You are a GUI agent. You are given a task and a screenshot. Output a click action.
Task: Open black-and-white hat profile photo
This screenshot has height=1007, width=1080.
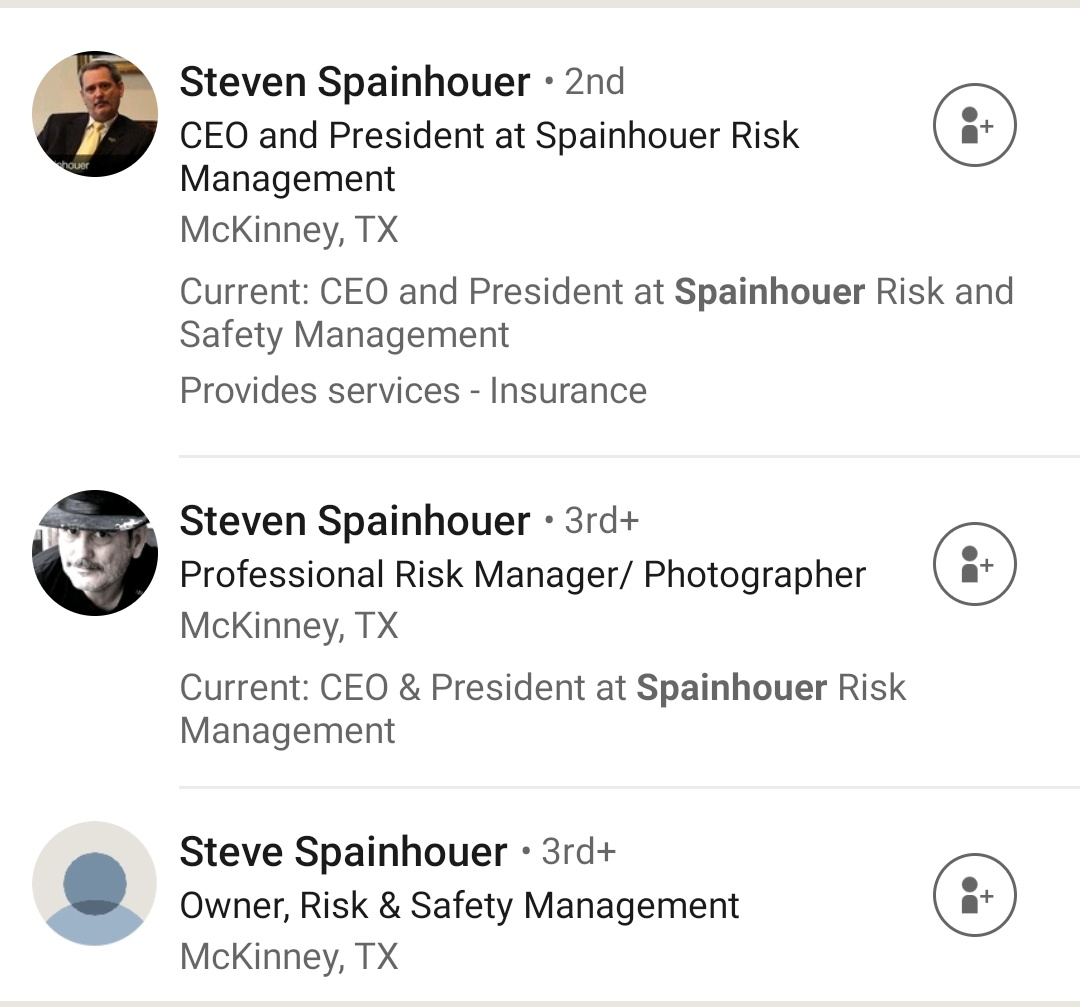(x=95, y=552)
